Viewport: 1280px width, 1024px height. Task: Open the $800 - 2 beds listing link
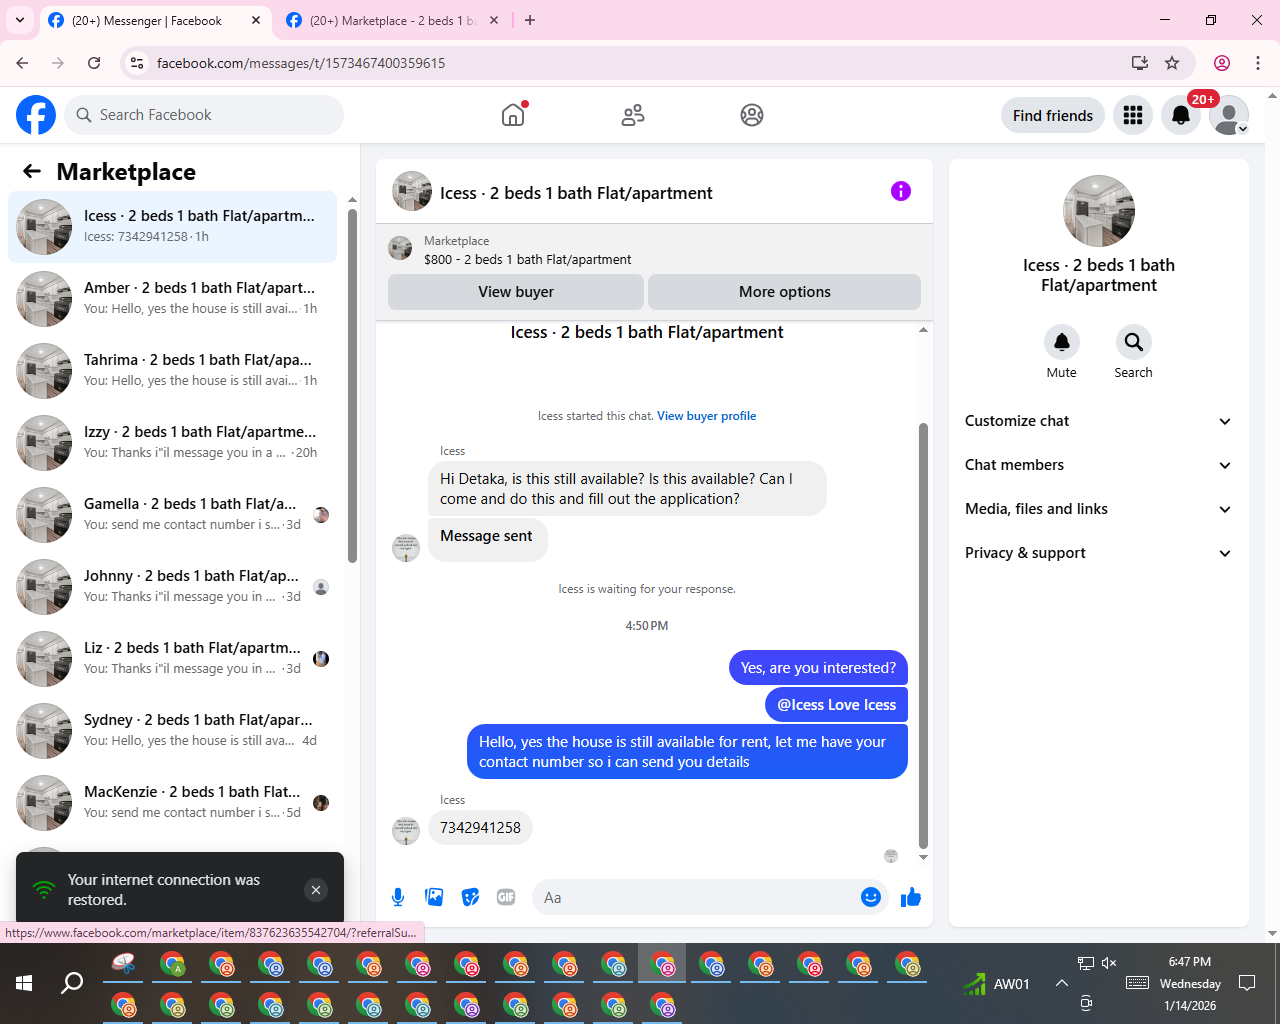(527, 259)
